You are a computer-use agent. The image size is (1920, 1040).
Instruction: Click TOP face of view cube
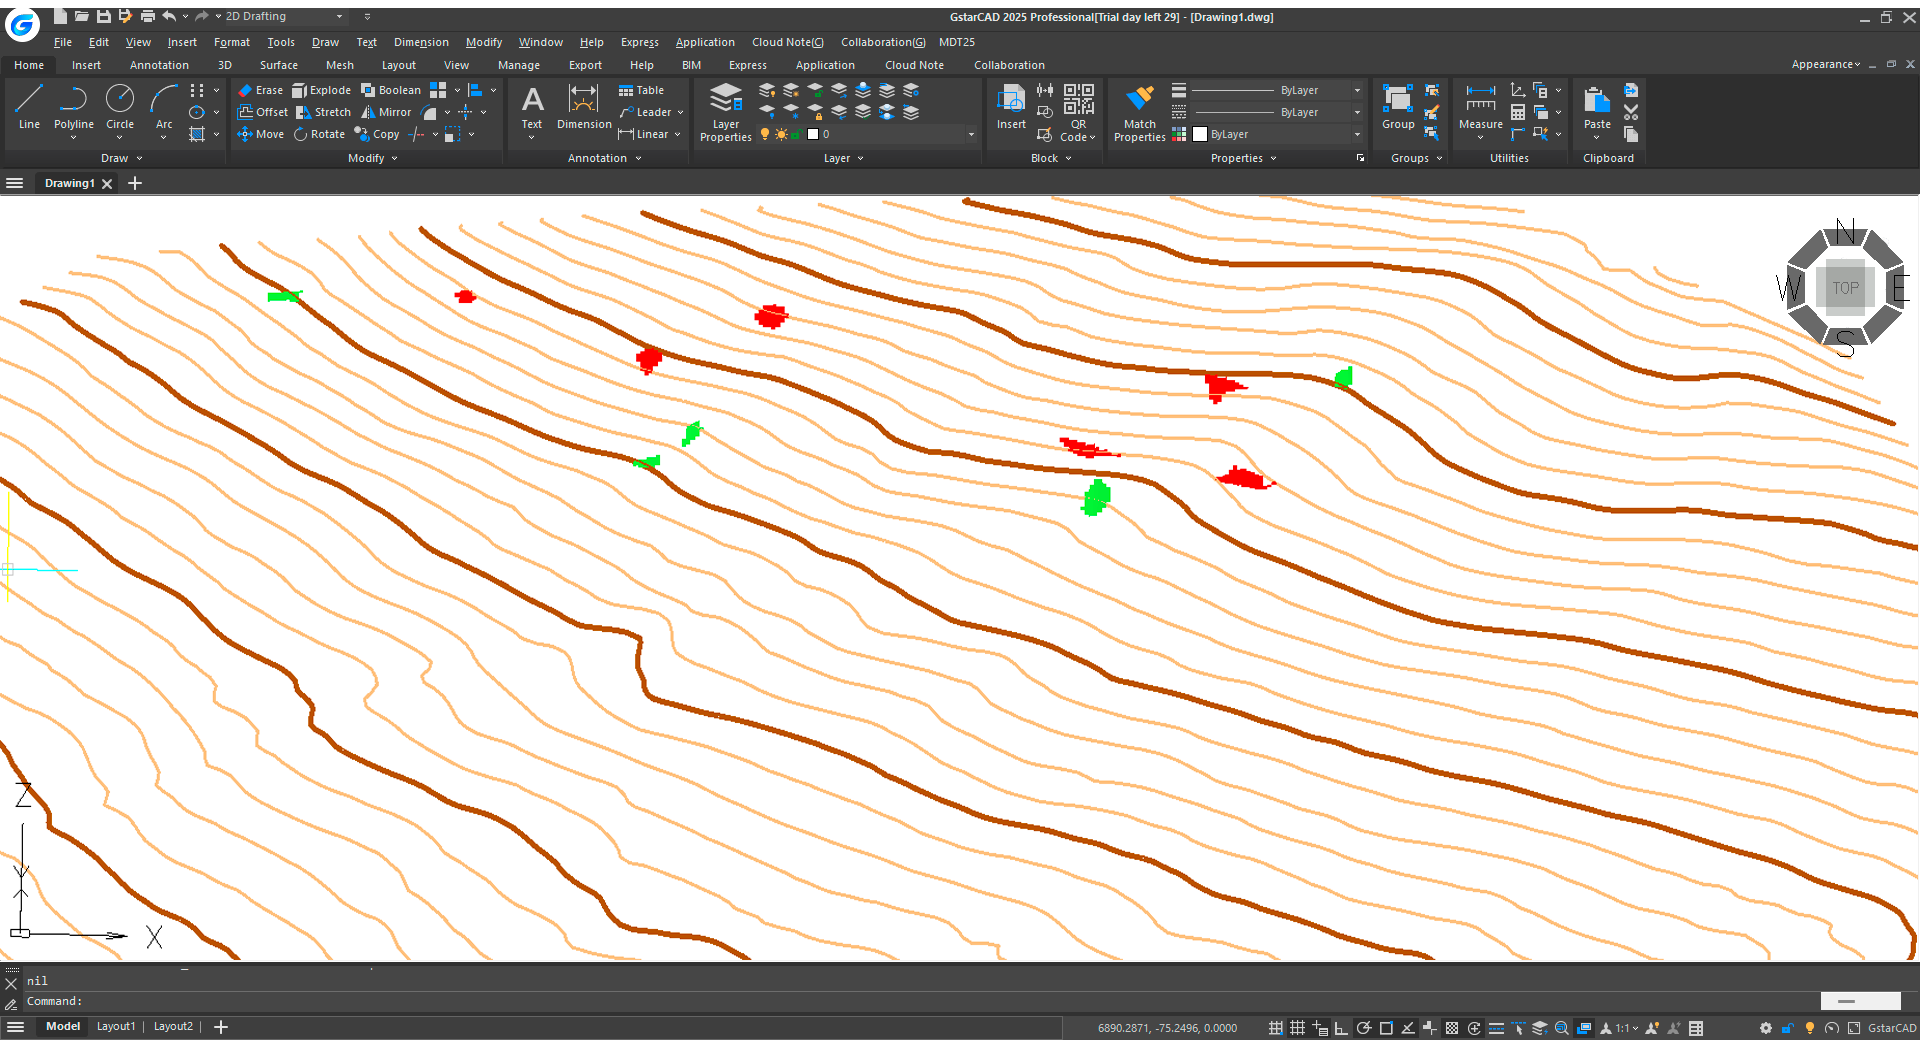[1845, 288]
